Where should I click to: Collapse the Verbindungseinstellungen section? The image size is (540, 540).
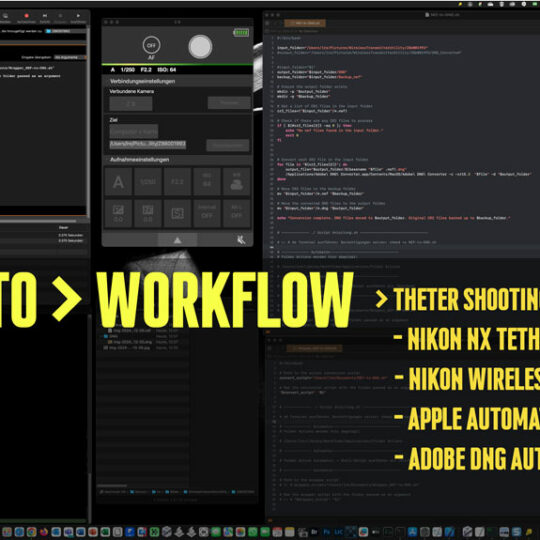tap(177, 81)
